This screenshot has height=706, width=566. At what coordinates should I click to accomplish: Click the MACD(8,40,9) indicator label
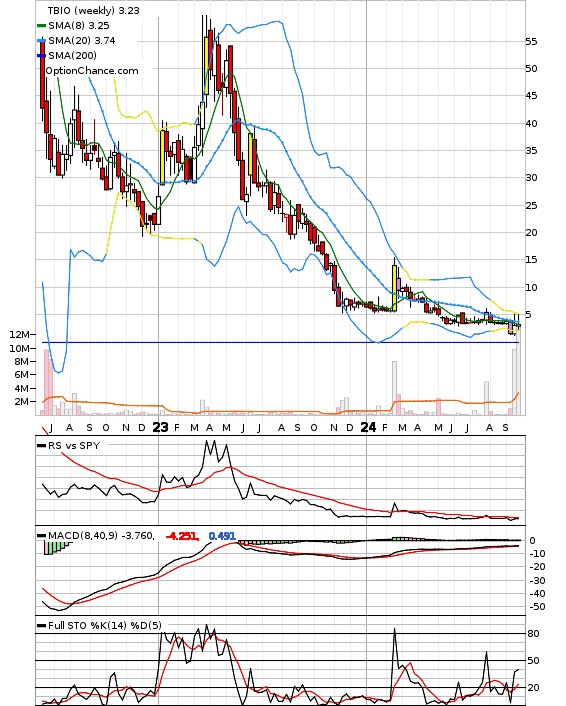point(83,536)
